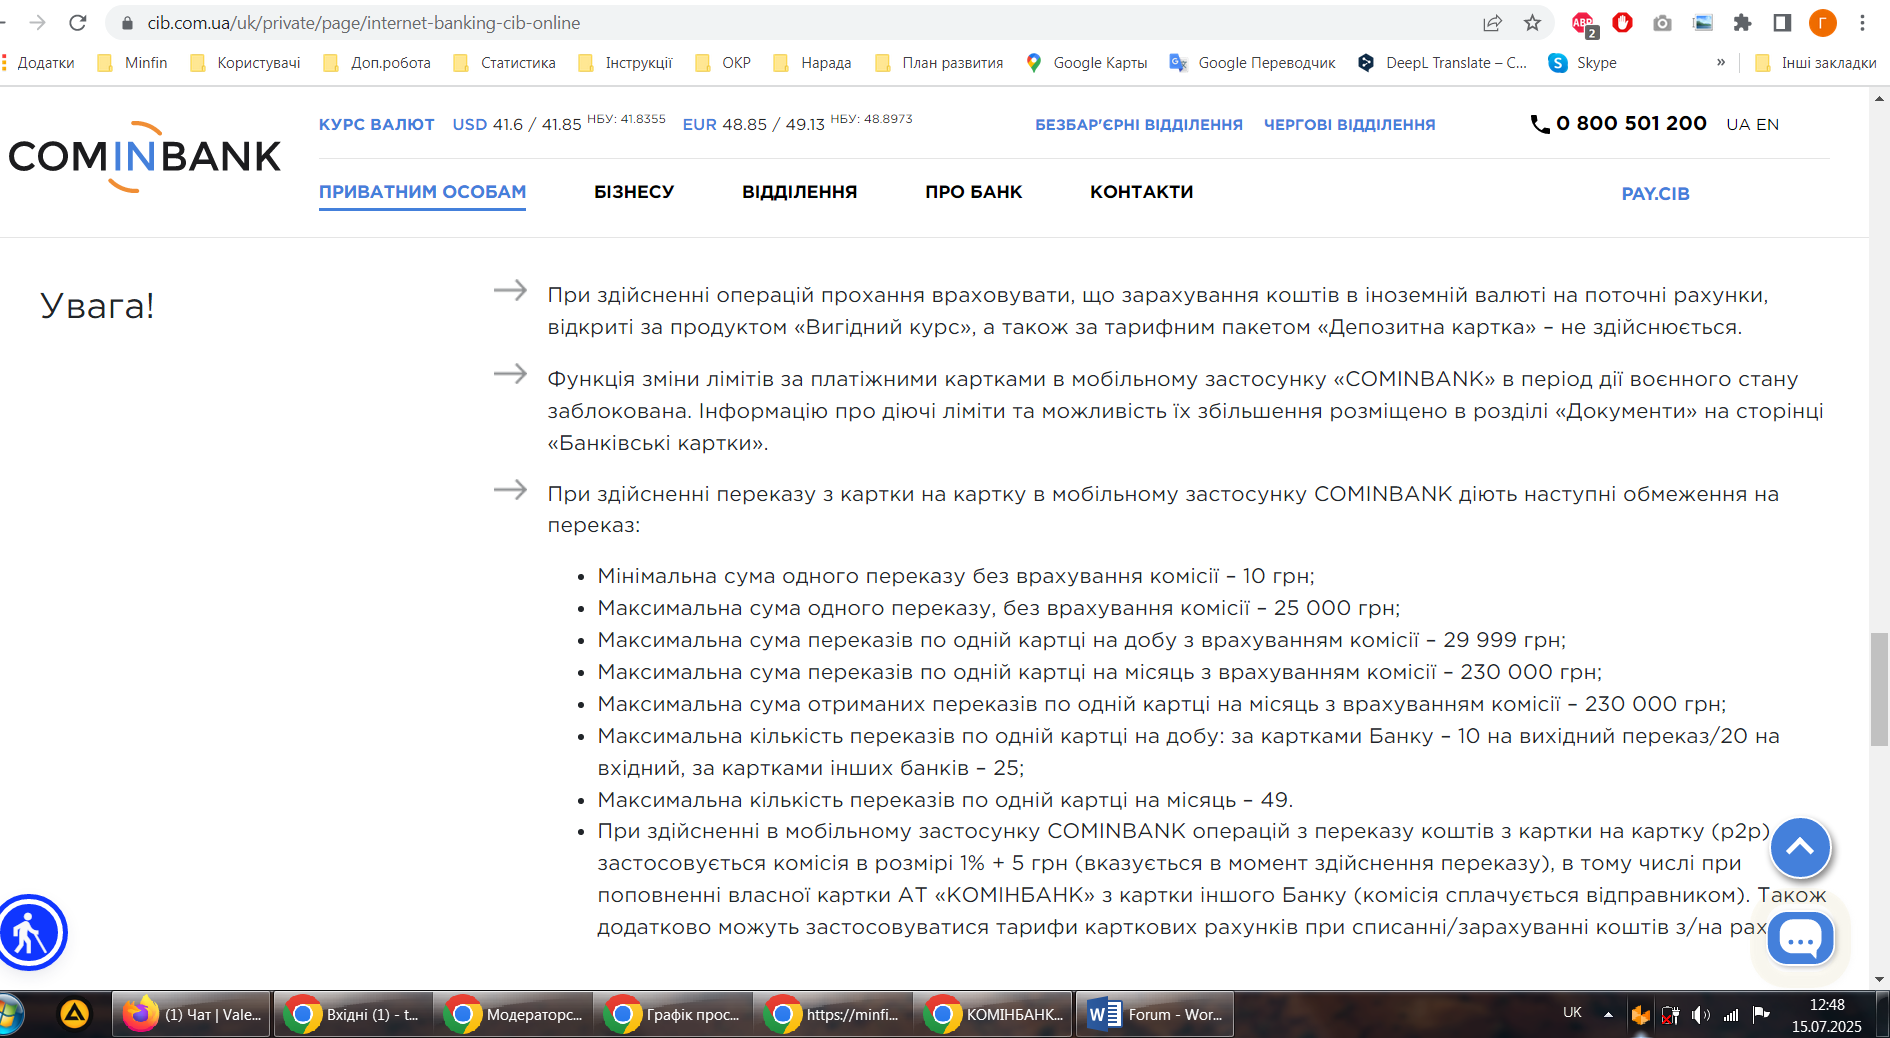Click the Додатки apps shortcut

38,63
